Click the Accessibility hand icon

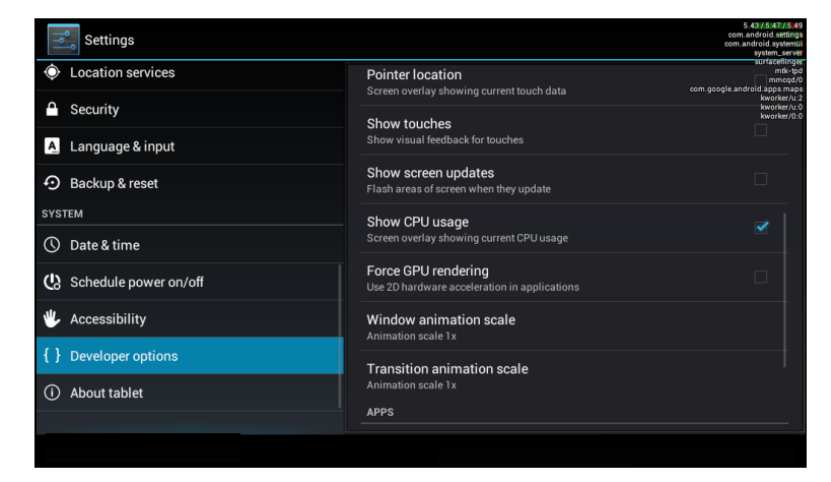tap(52, 319)
